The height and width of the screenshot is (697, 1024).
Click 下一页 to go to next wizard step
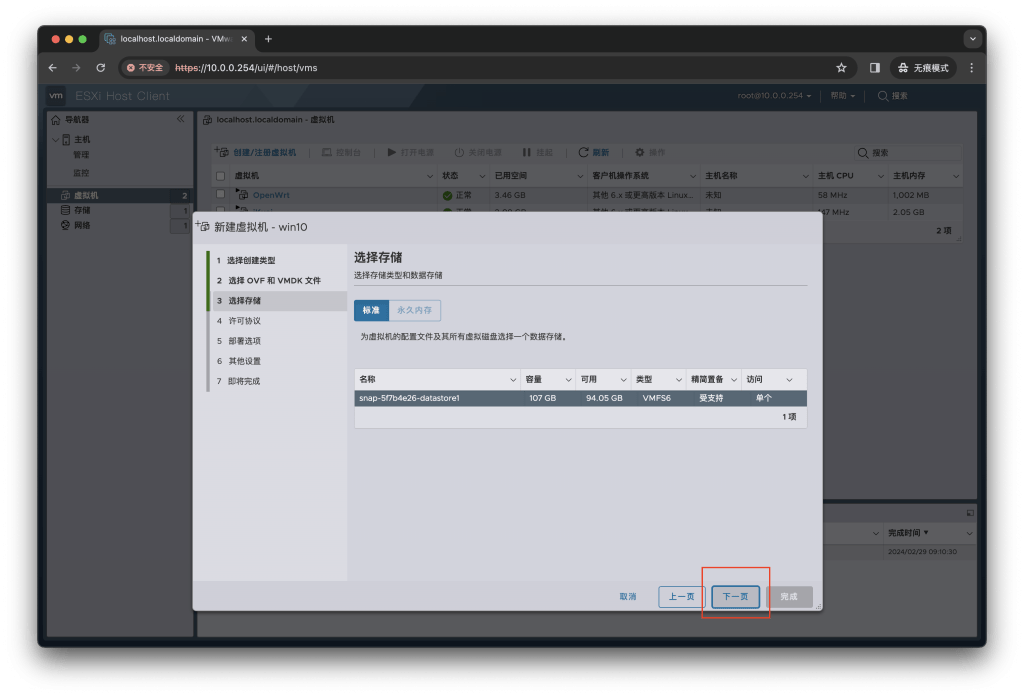735,596
